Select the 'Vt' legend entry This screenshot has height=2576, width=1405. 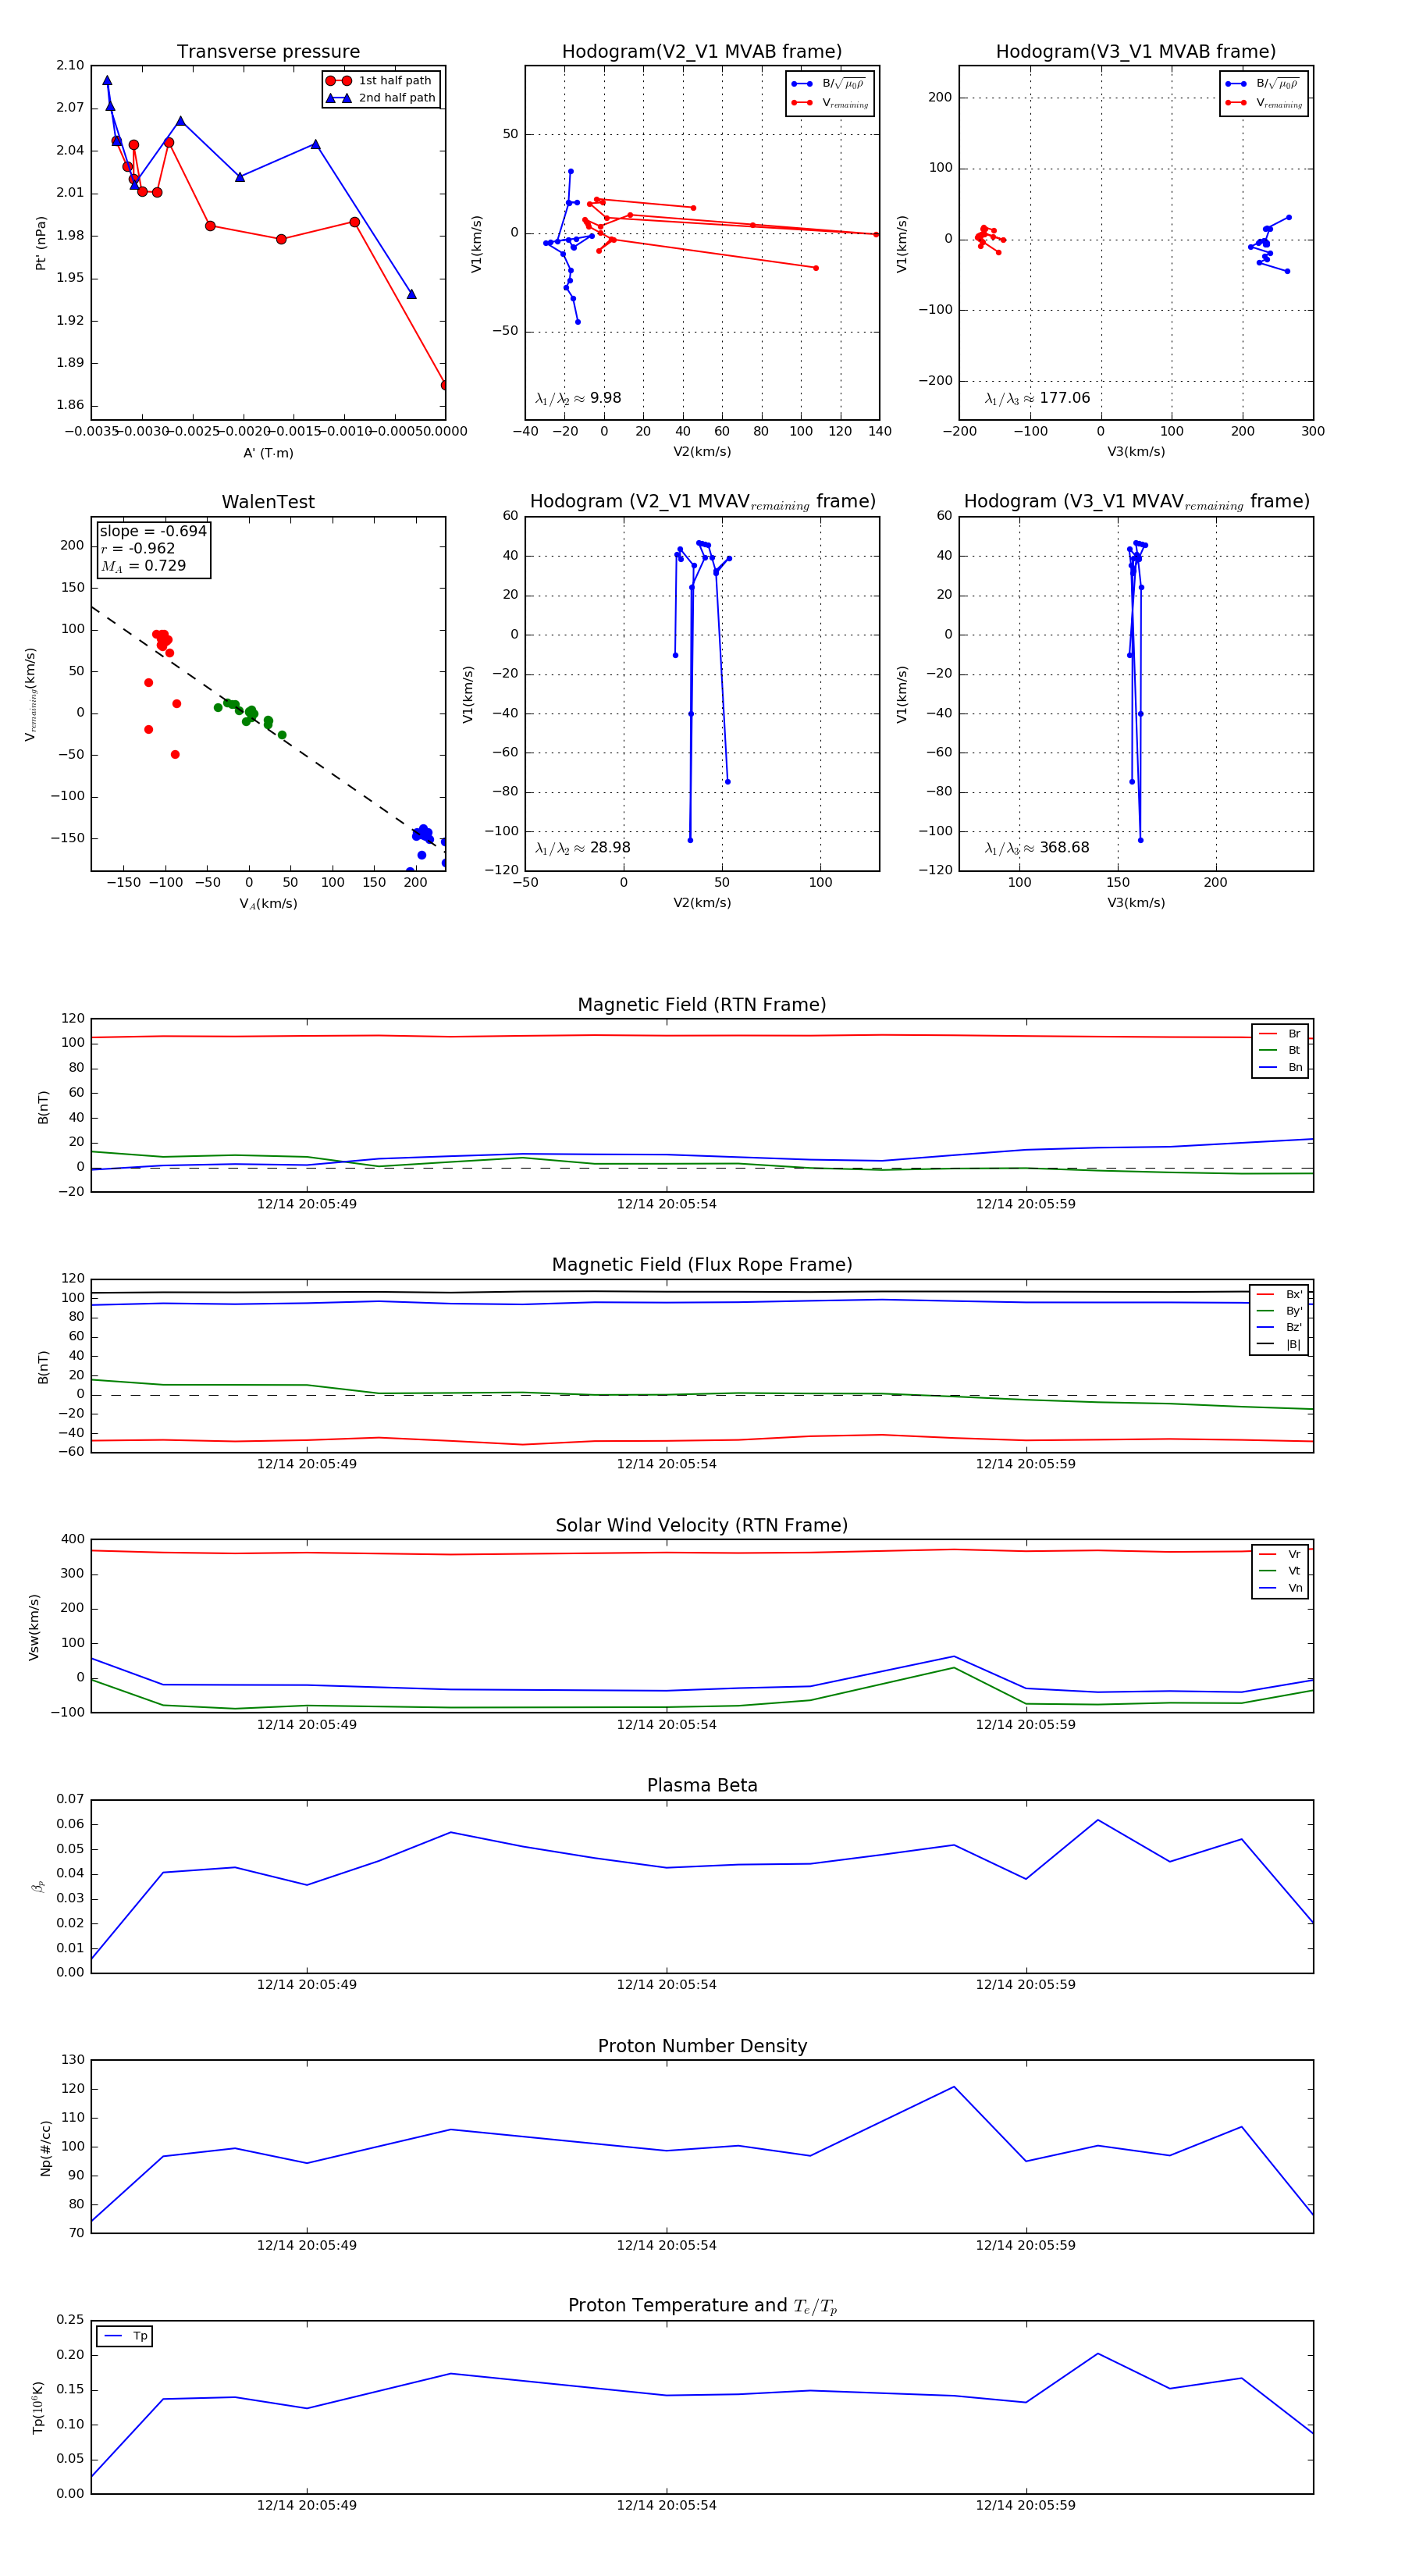pyautogui.click(x=1280, y=1571)
